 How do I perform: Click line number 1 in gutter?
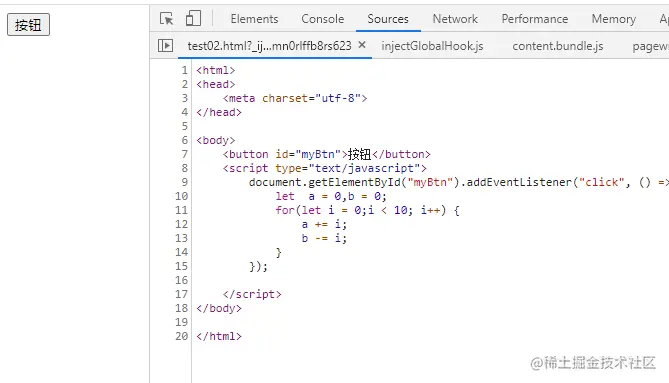pos(184,70)
